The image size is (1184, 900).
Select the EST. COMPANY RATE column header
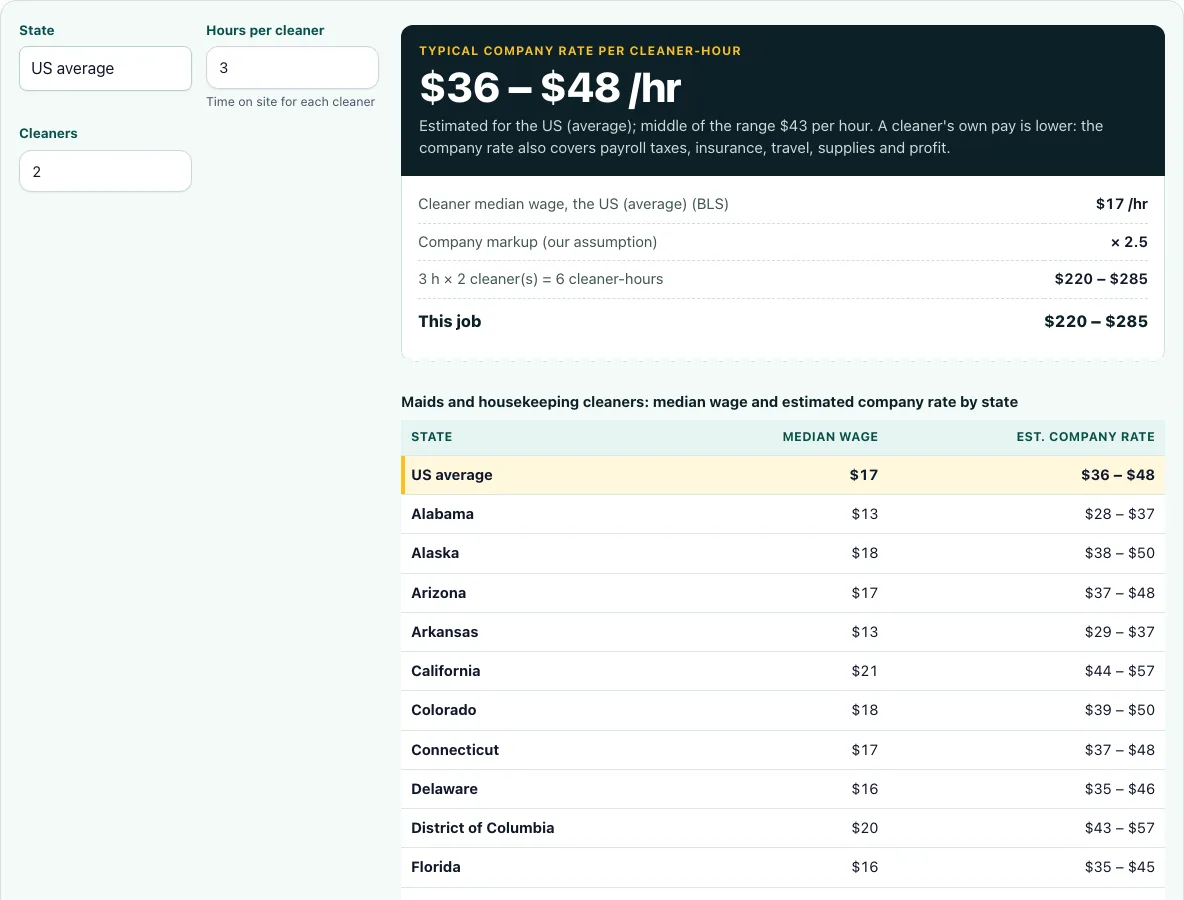[1085, 437]
